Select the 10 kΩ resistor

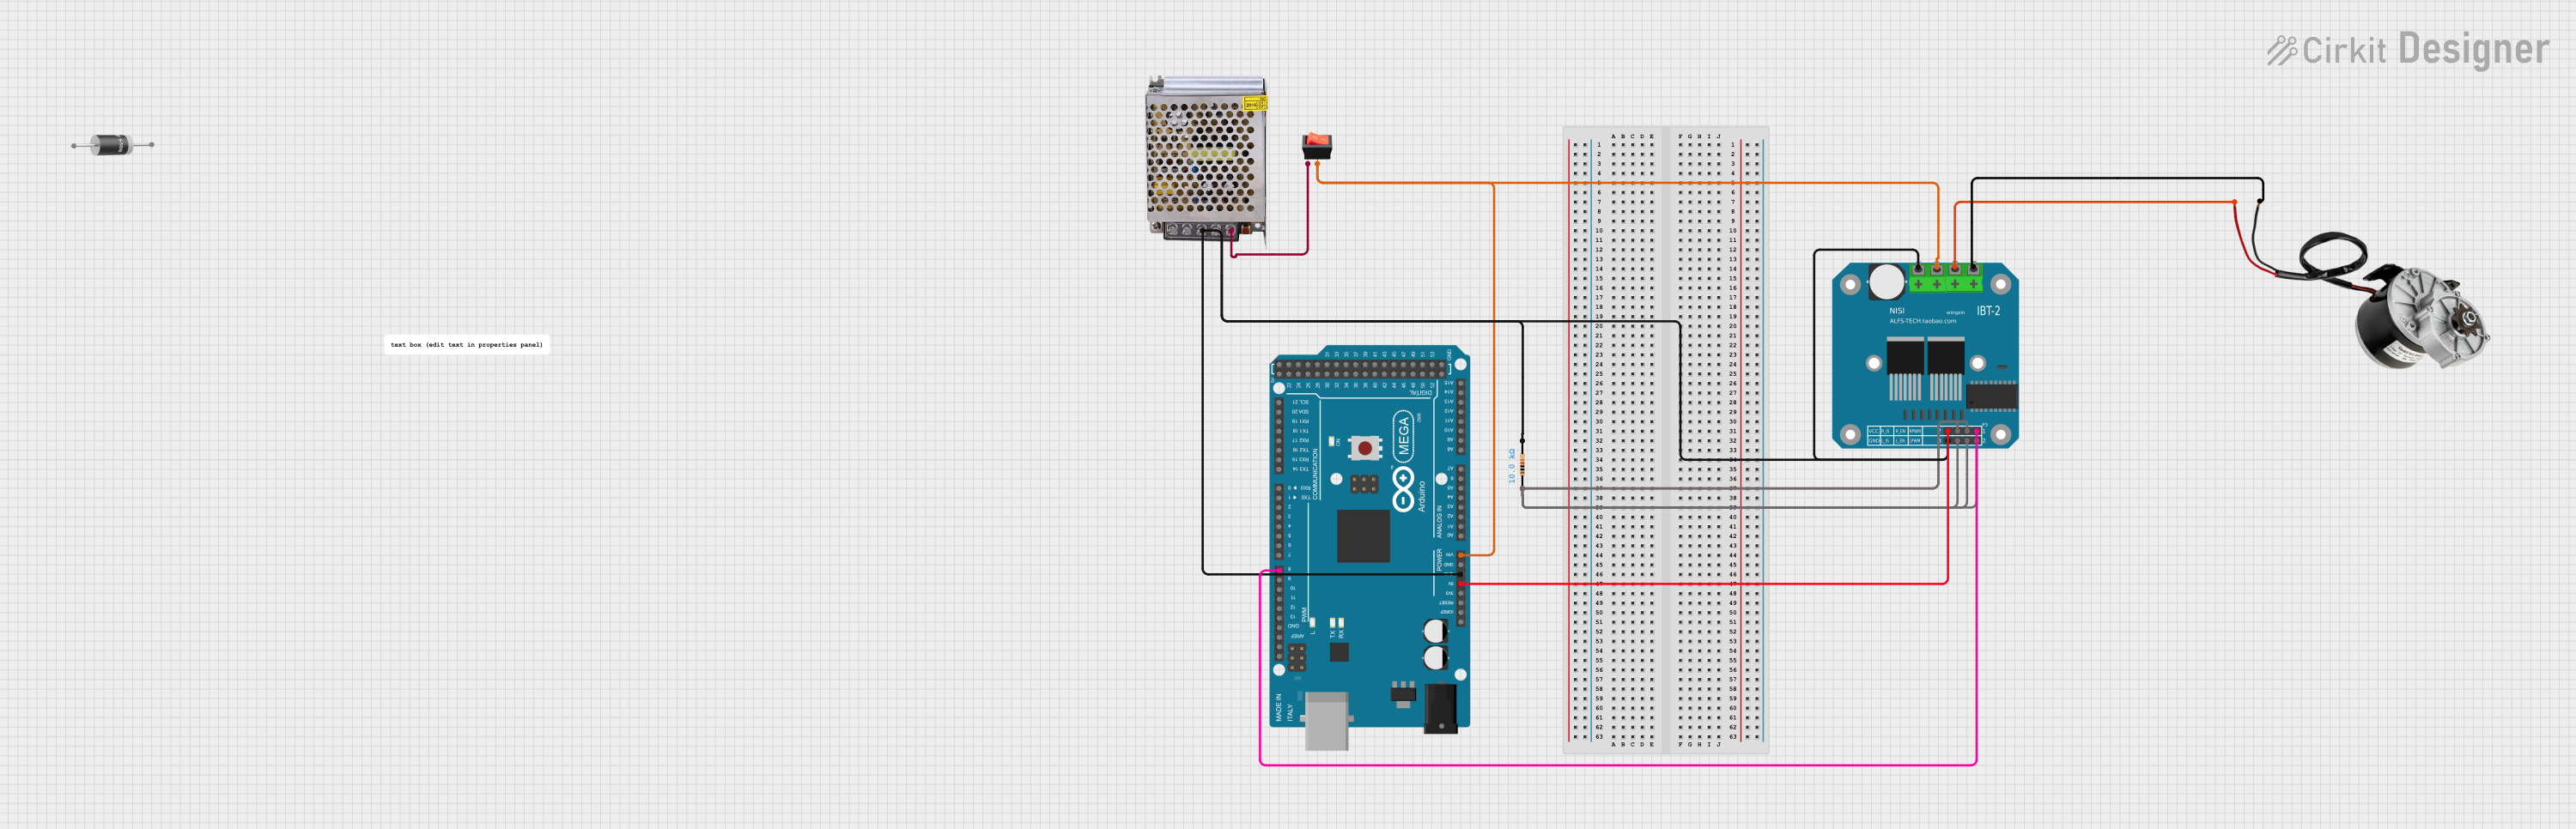(x=1522, y=465)
